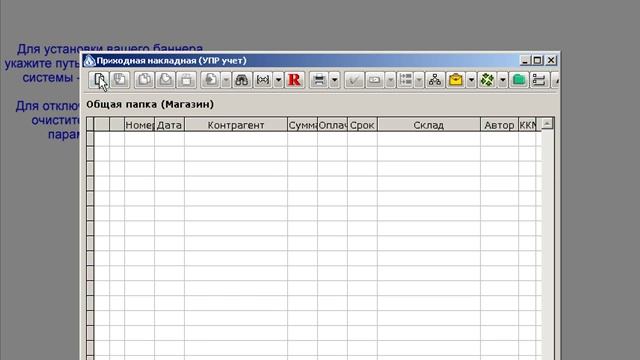The image size is (640, 360).
Task: Click the Оплач column header
Action: click(333, 125)
